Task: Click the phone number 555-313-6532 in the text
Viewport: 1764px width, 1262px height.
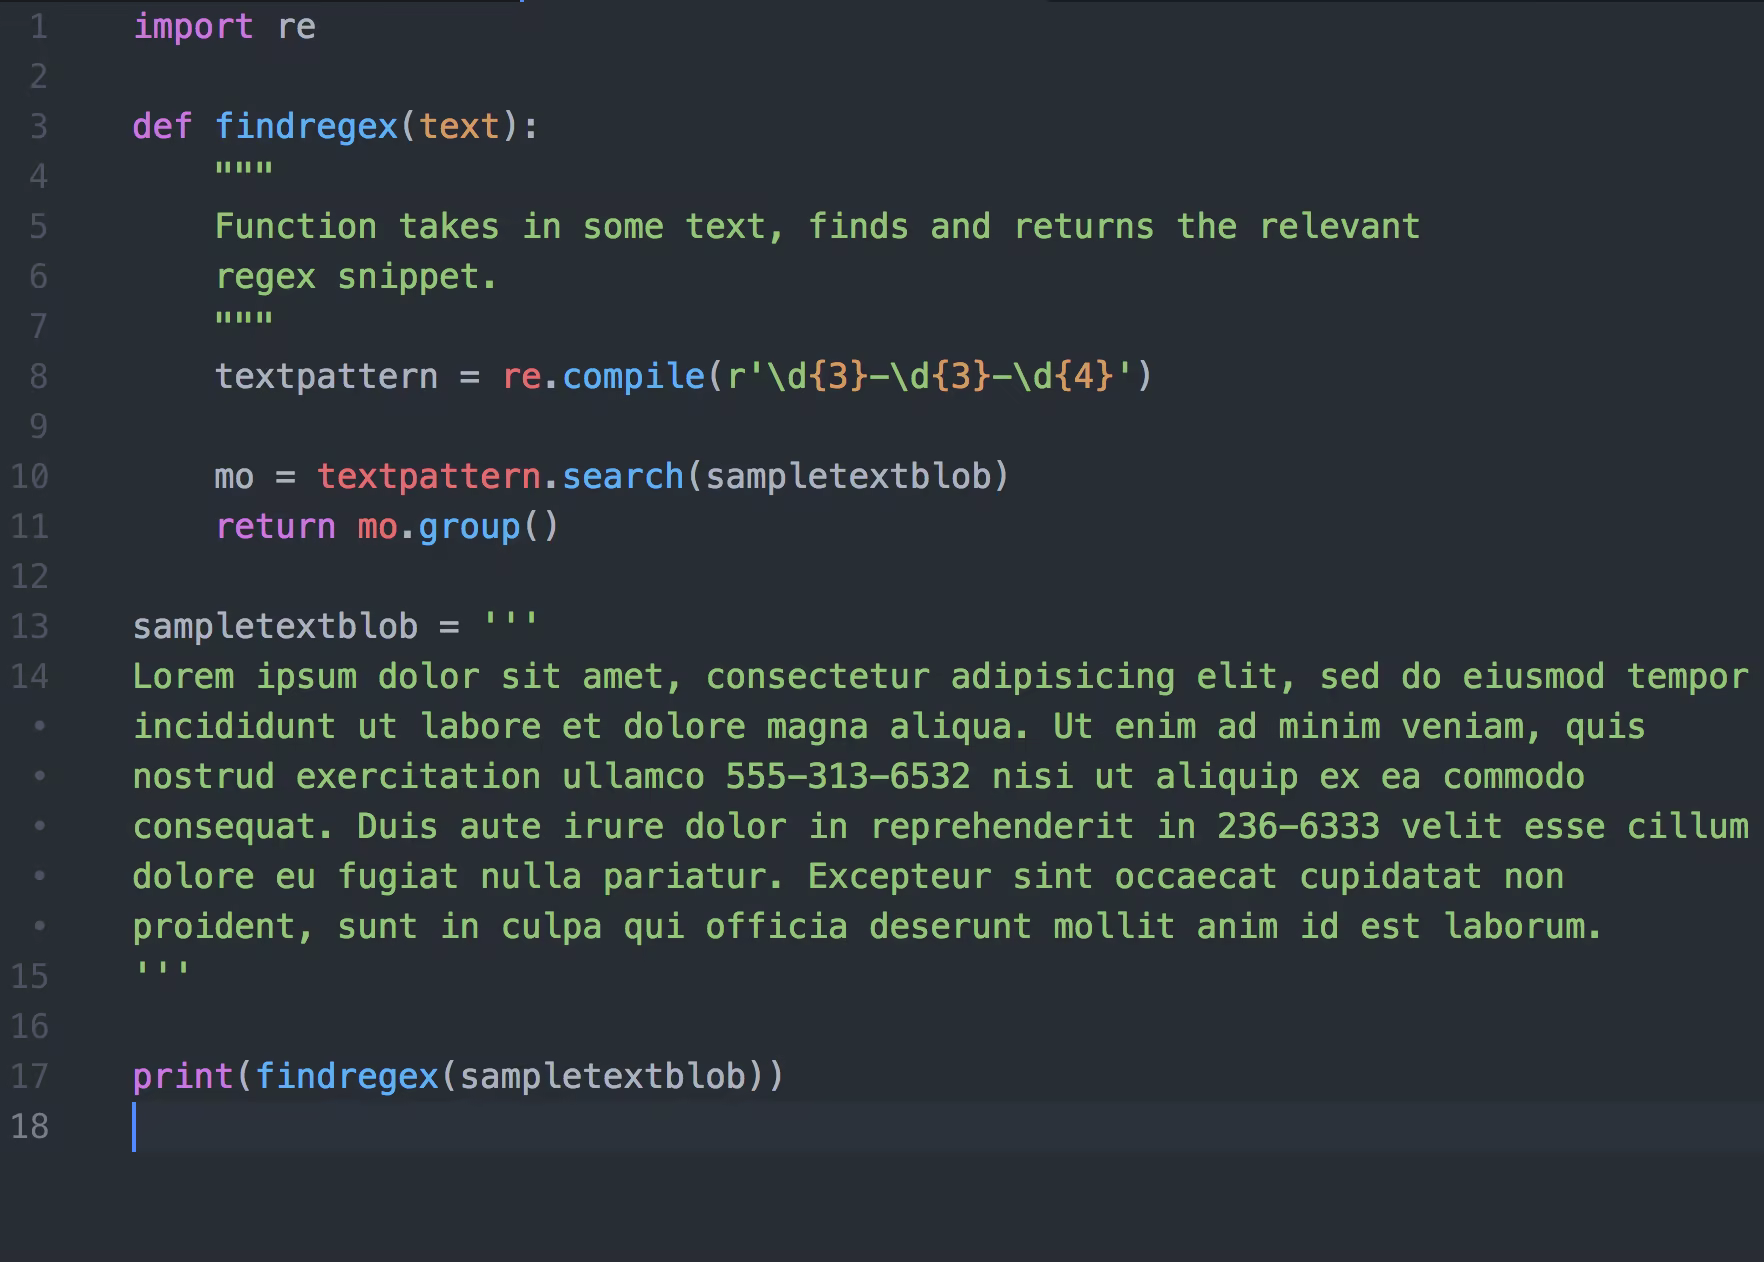Action: click(847, 777)
